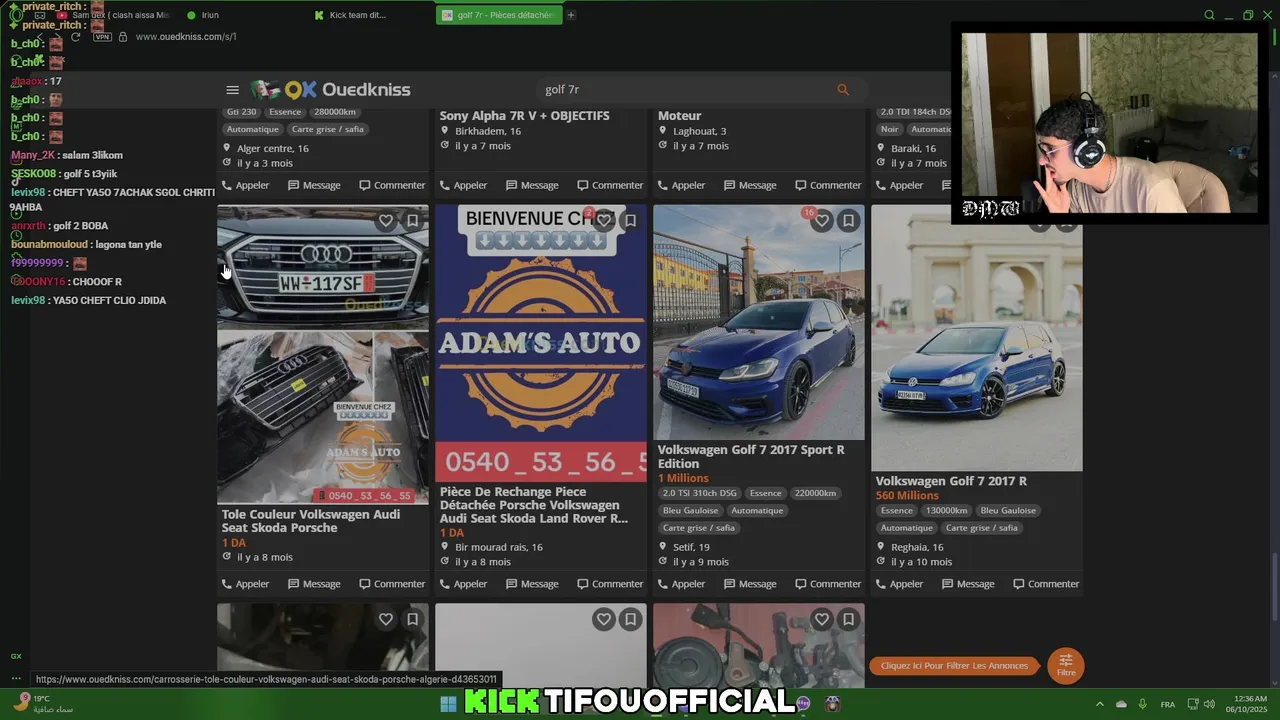This screenshot has height=720, width=1280.
Task: Like the Tole Couleur Volkswagen listing
Action: [x=386, y=221]
